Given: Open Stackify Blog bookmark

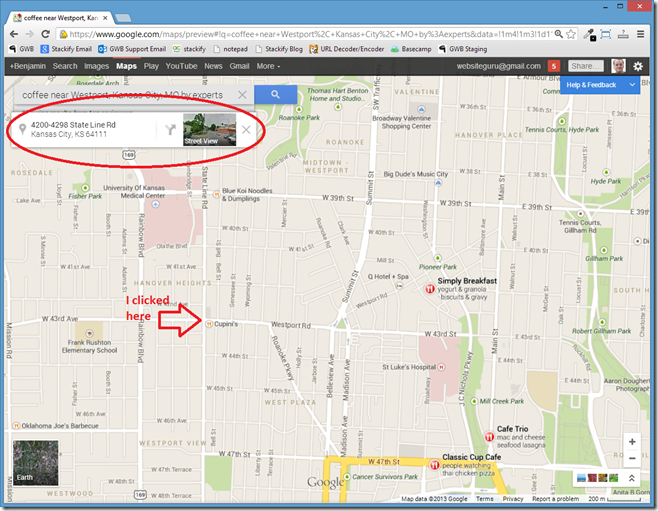Looking at the screenshot, I should tap(279, 49).
